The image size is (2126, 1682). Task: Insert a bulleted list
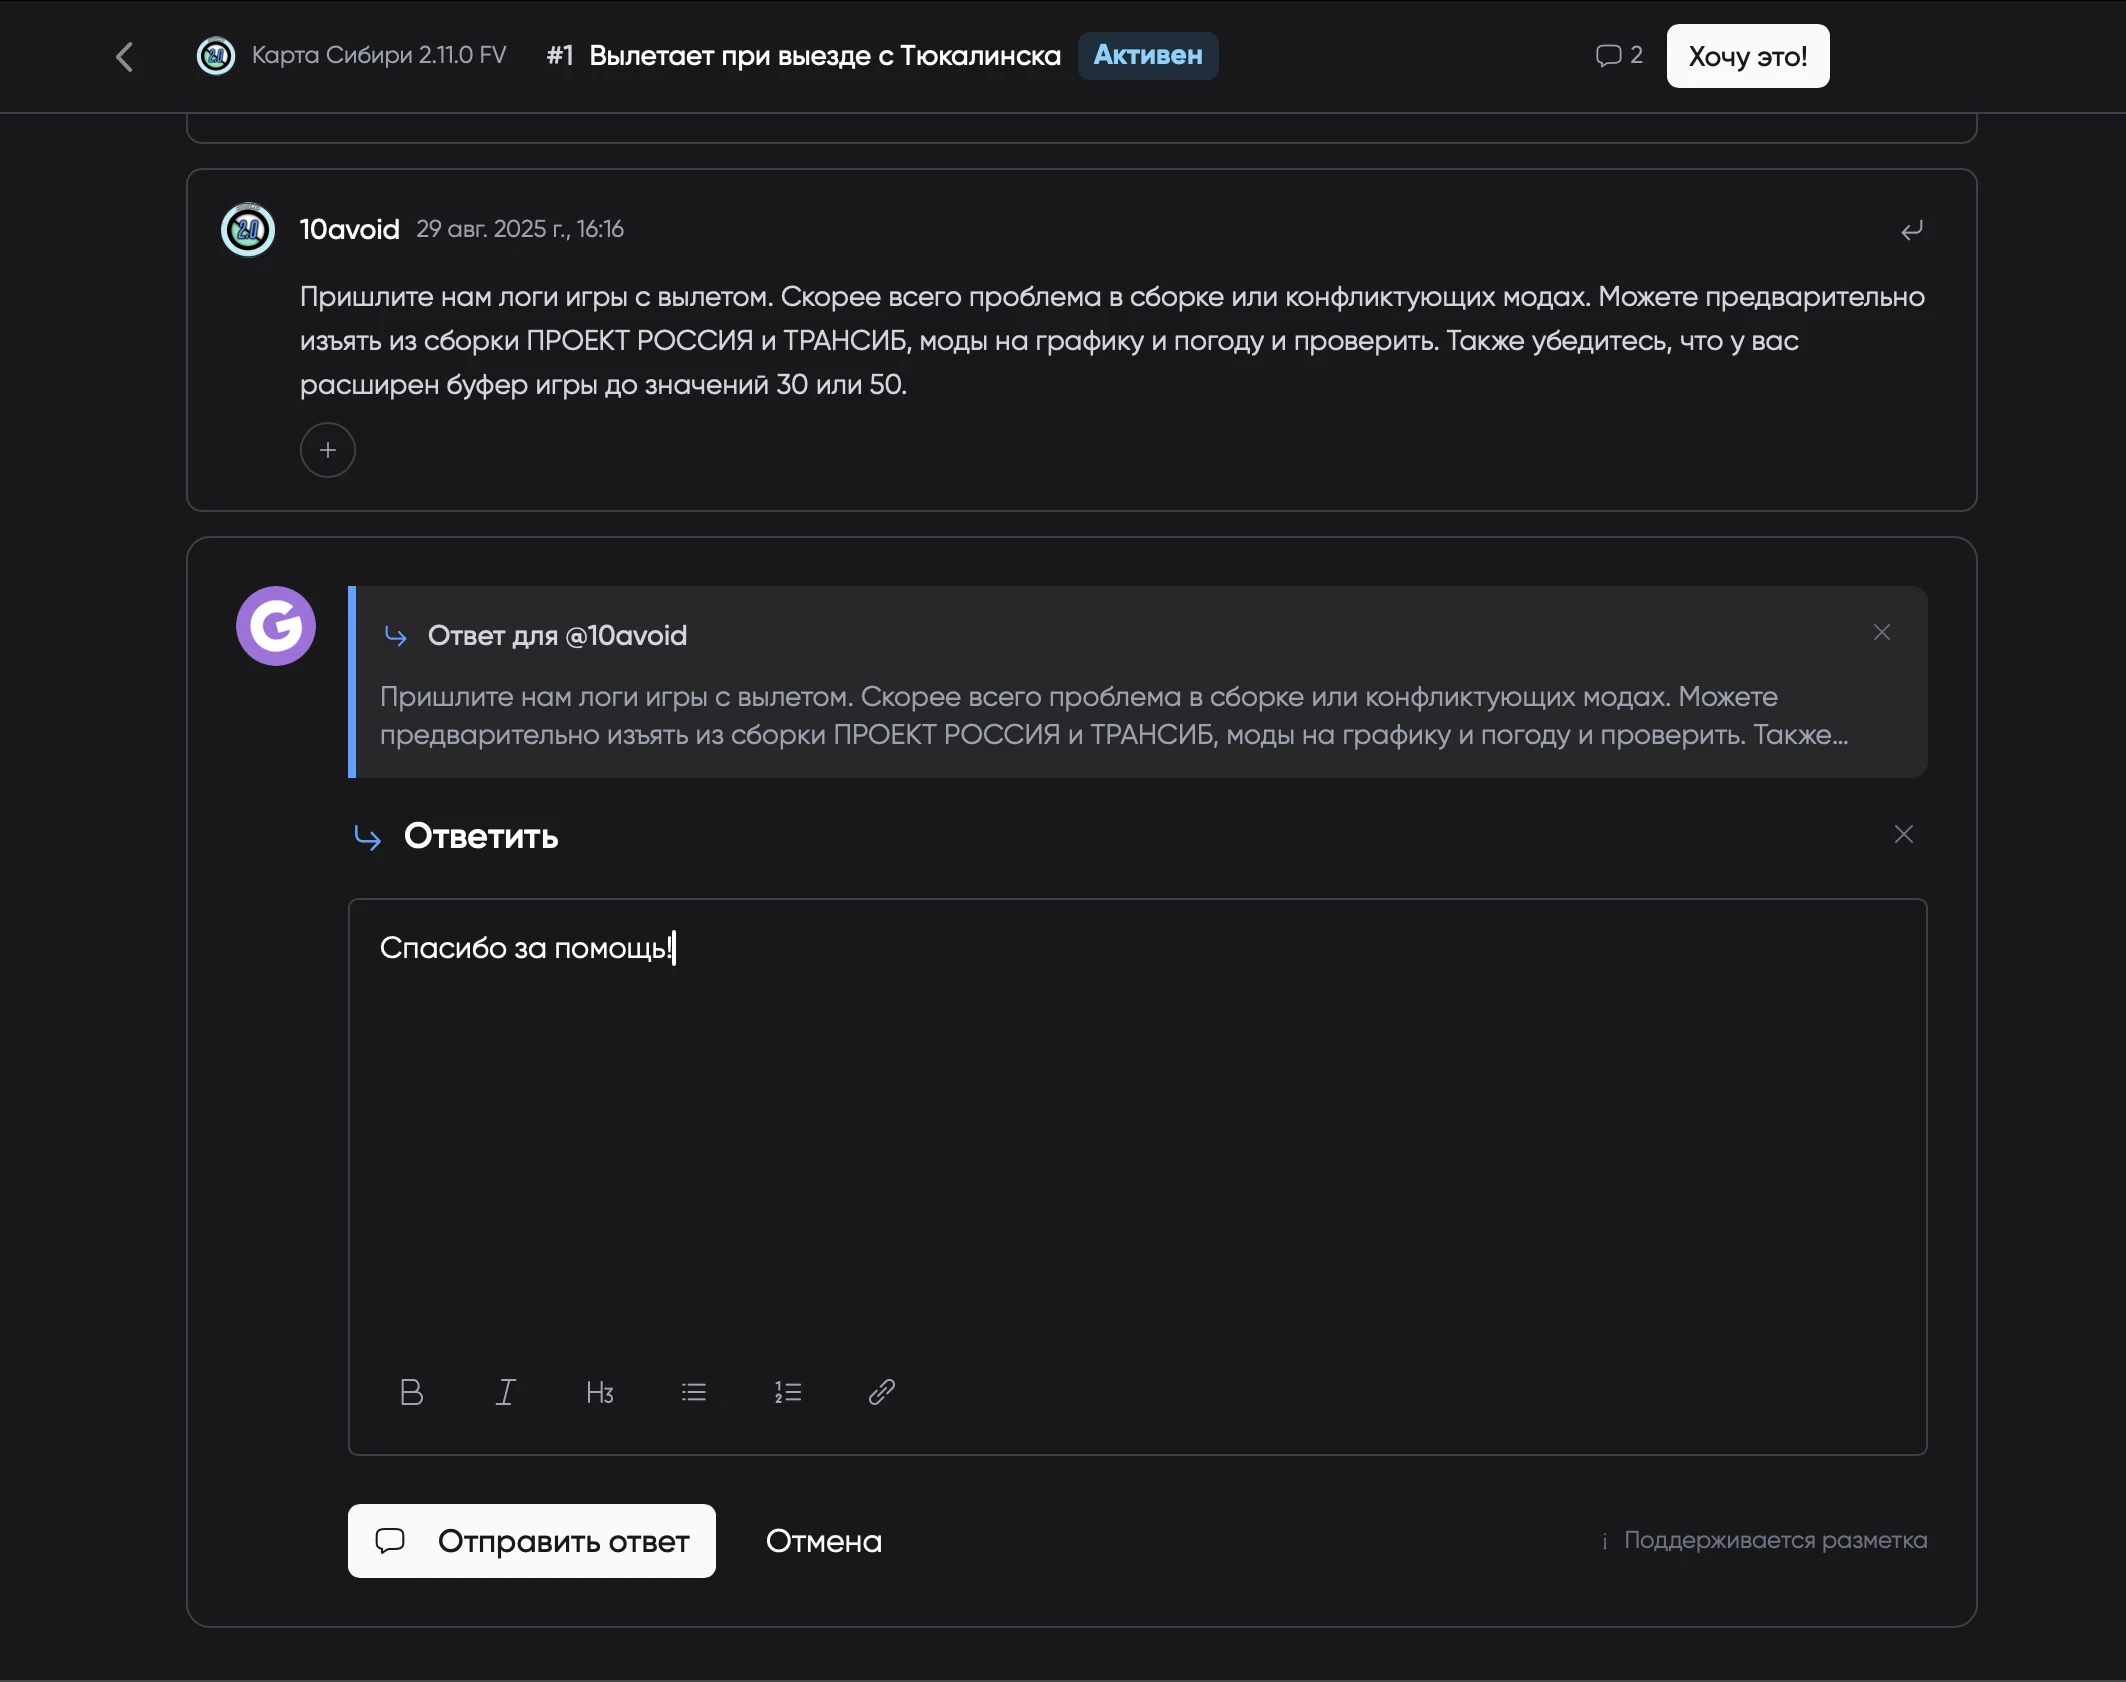694,1392
